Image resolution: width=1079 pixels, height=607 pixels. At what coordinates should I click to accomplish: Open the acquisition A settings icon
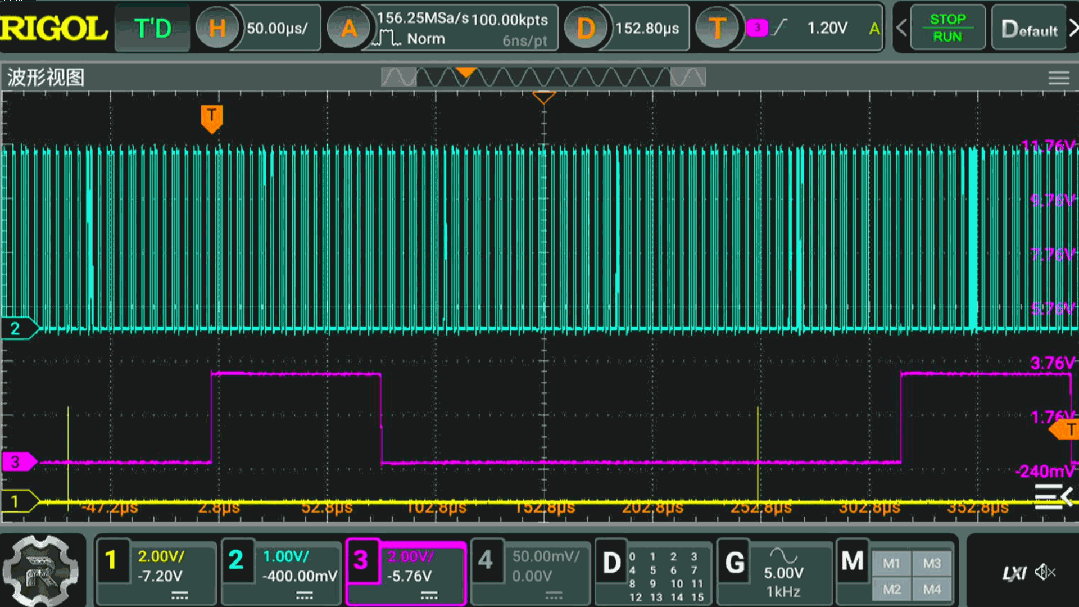(349, 28)
